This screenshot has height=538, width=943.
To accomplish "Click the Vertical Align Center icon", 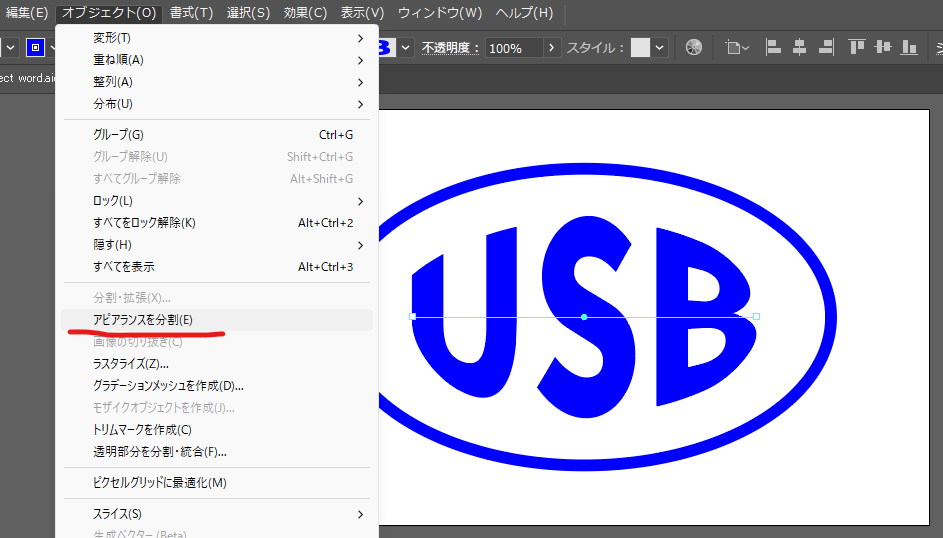I will (883, 47).
